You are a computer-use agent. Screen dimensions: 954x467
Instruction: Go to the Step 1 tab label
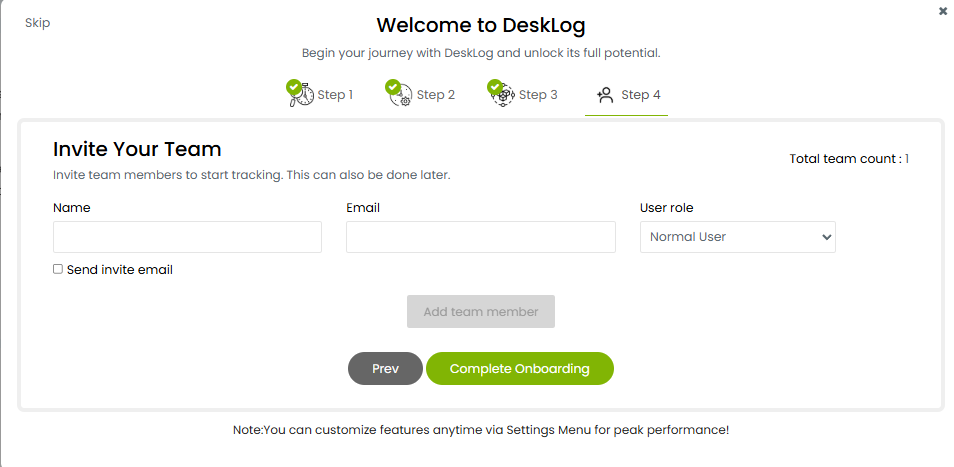coord(335,95)
